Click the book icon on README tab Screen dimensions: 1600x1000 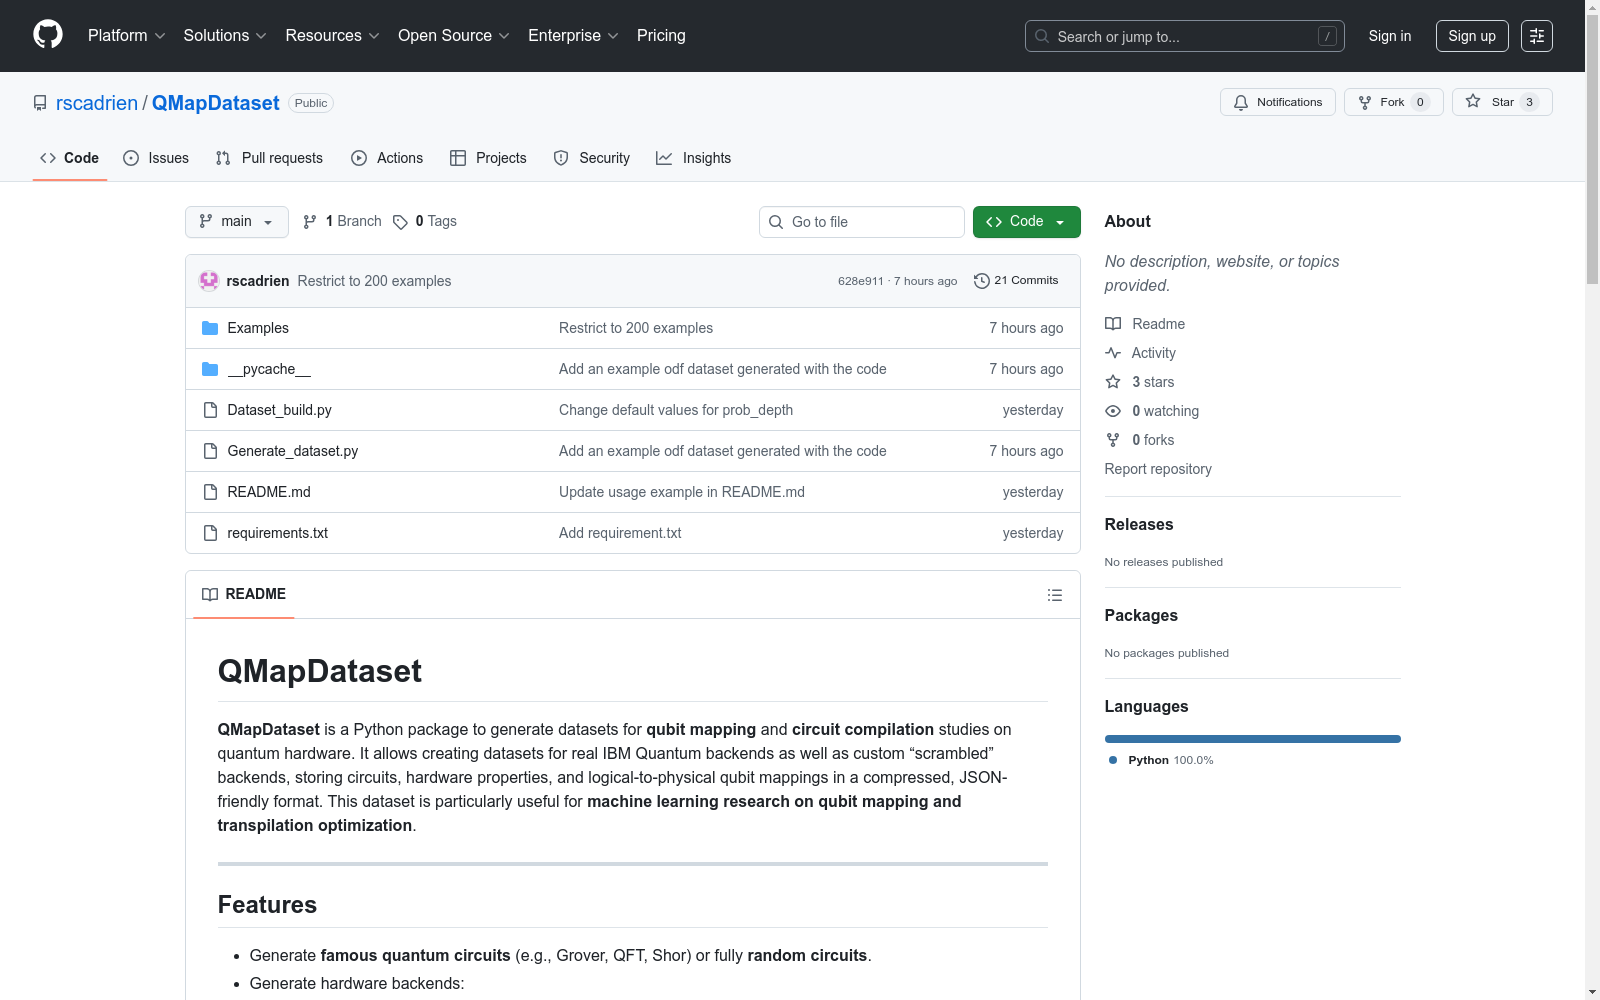click(x=210, y=594)
